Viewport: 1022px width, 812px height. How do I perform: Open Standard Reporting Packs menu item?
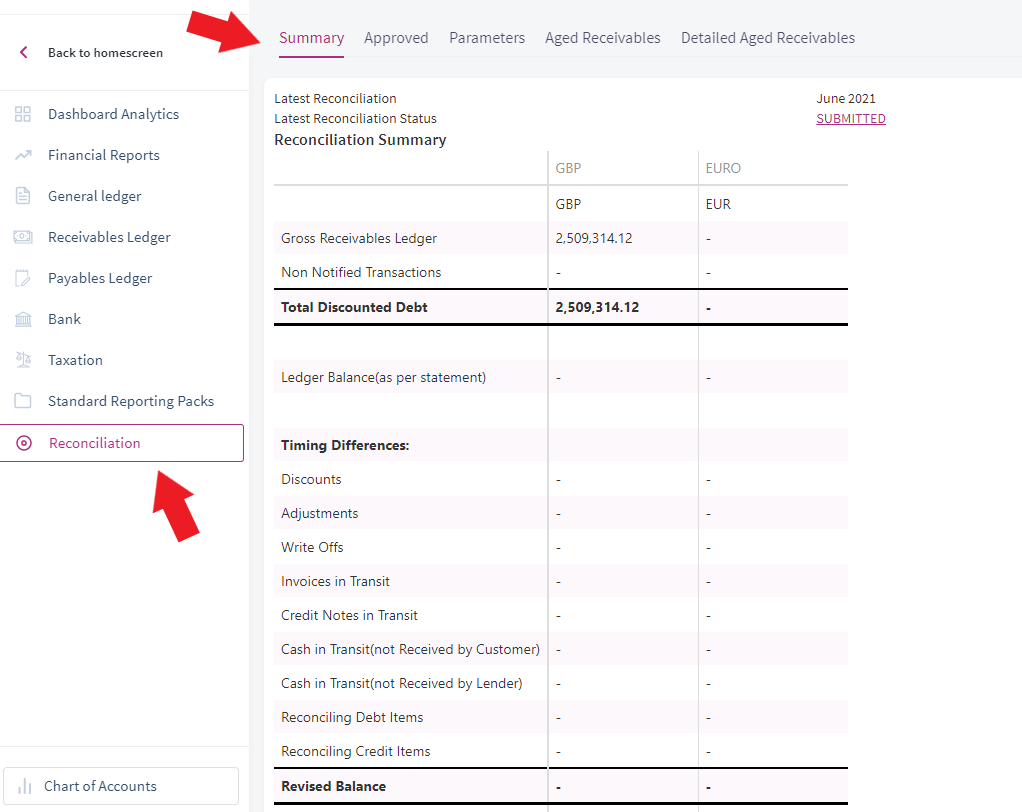tap(123, 401)
